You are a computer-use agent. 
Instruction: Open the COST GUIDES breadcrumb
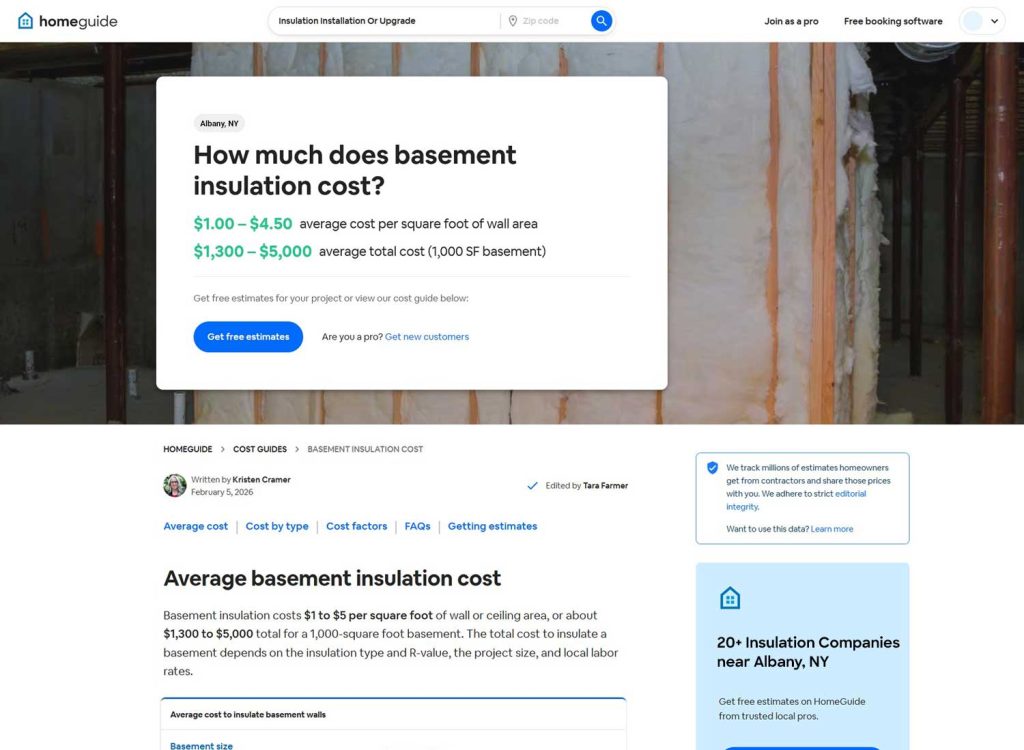(x=260, y=449)
